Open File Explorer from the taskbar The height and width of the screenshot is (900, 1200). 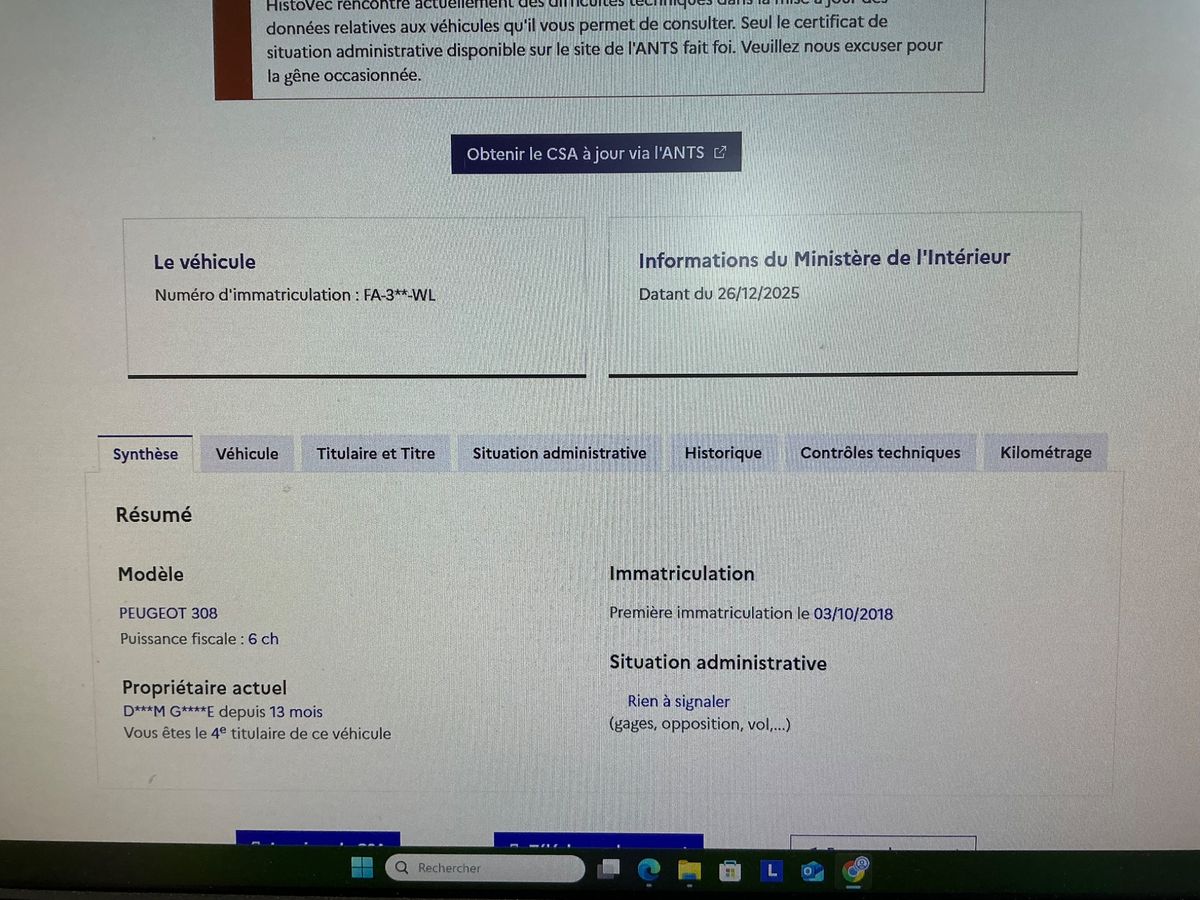(x=689, y=870)
